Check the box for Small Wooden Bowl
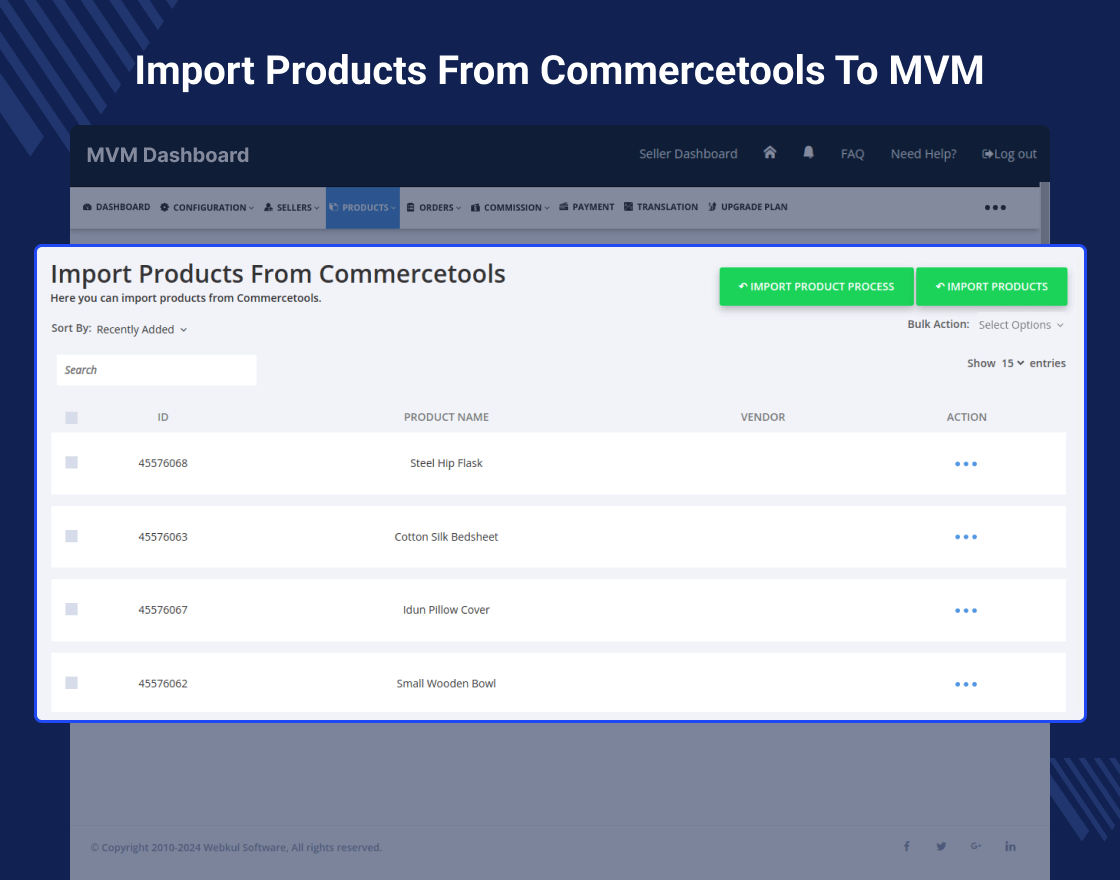Image resolution: width=1120 pixels, height=880 pixels. tap(71, 683)
